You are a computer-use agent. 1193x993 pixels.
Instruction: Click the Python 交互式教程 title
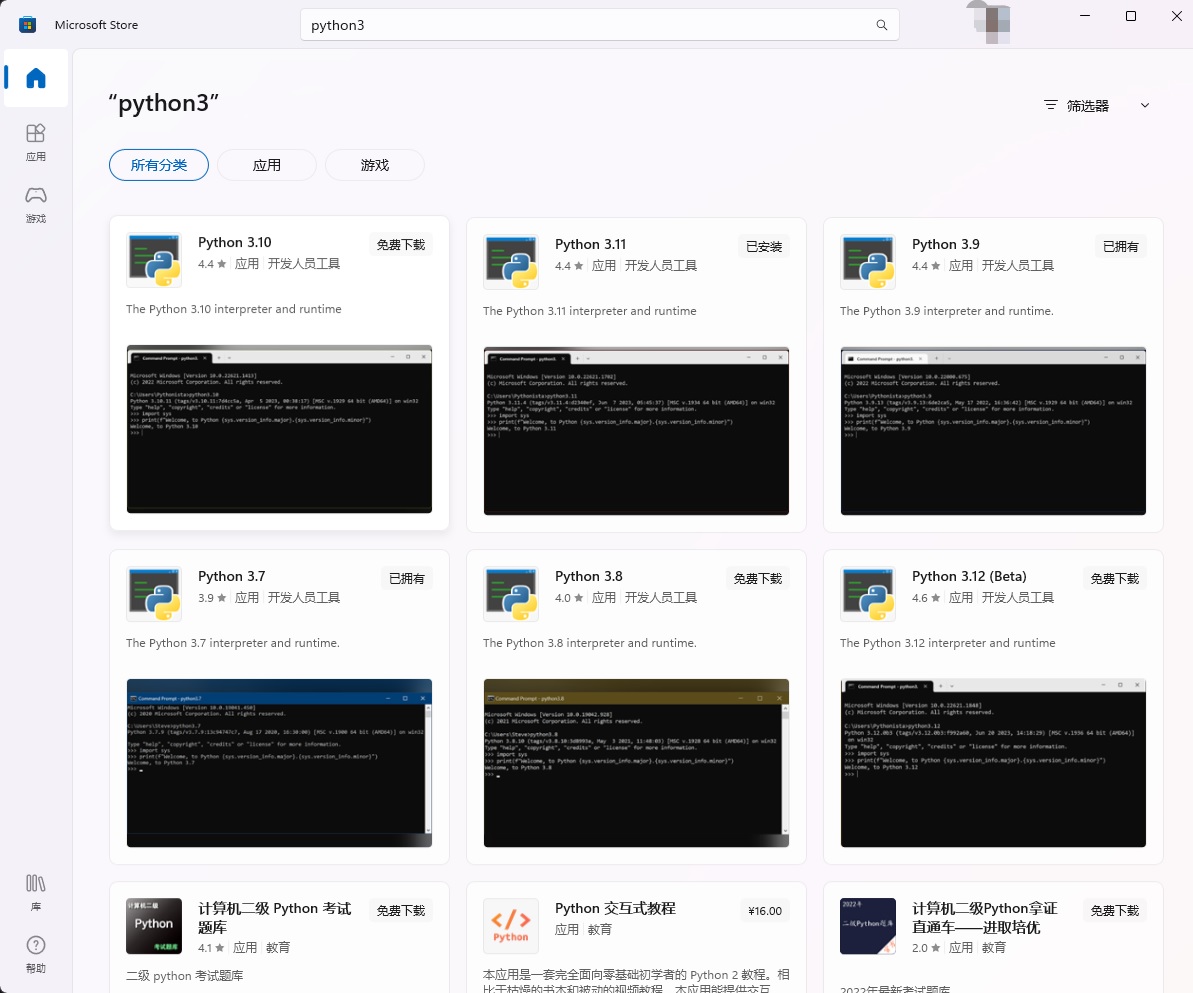click(x=615, y=909)
